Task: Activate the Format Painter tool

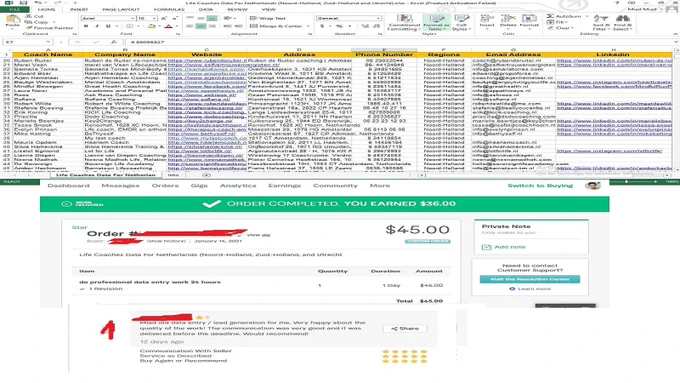Action: click(49, 28)
